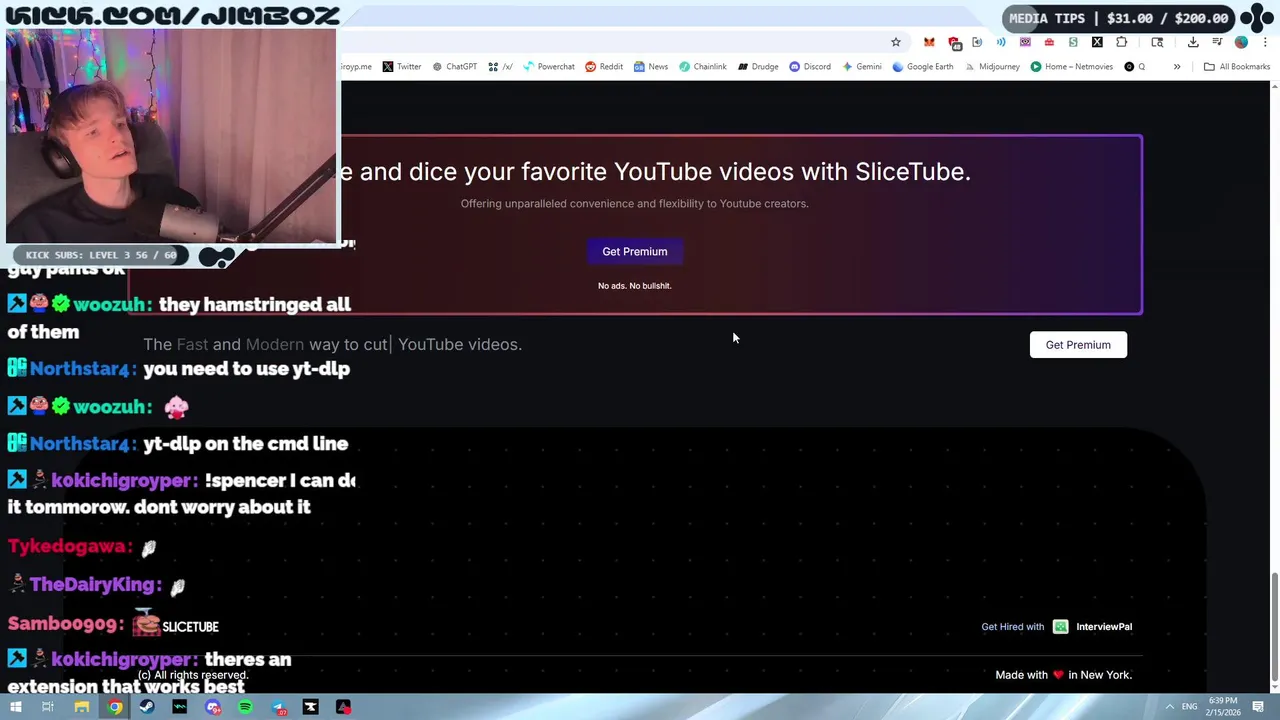1280x720 pixels.
Task: Show hidden system tray icons
Action: coord(1170,707)
